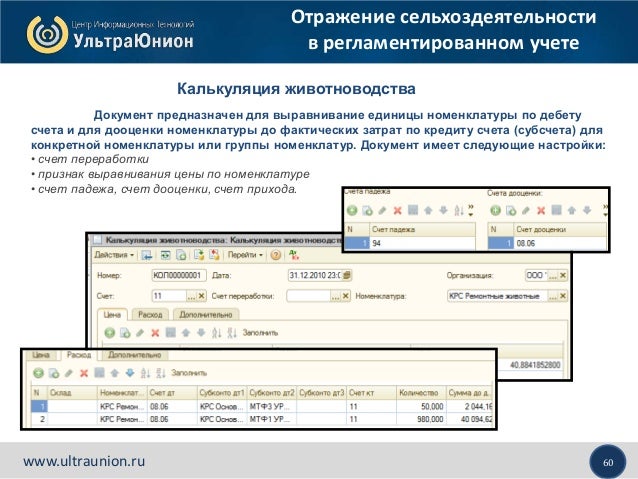The image size is (638, 479).
Task: Click the Количество cell 980,000
Action: coord(421,419)
